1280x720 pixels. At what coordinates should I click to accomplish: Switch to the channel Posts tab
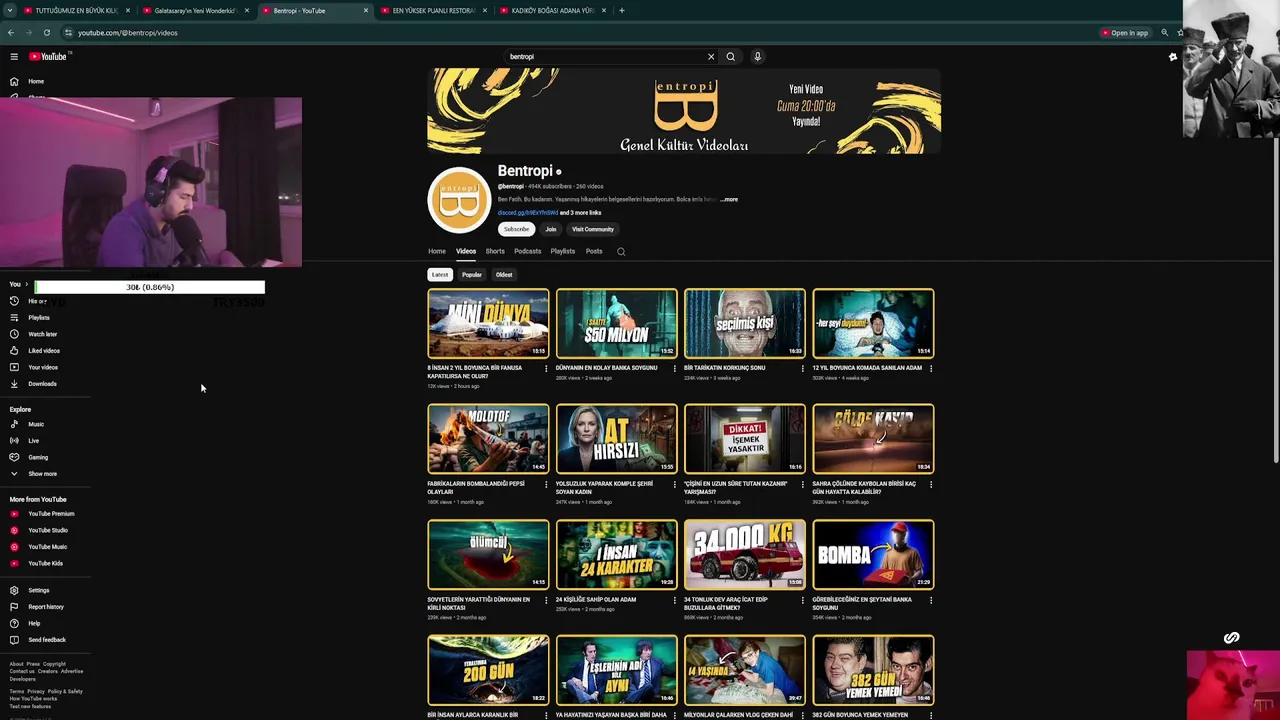click(594, 252)
